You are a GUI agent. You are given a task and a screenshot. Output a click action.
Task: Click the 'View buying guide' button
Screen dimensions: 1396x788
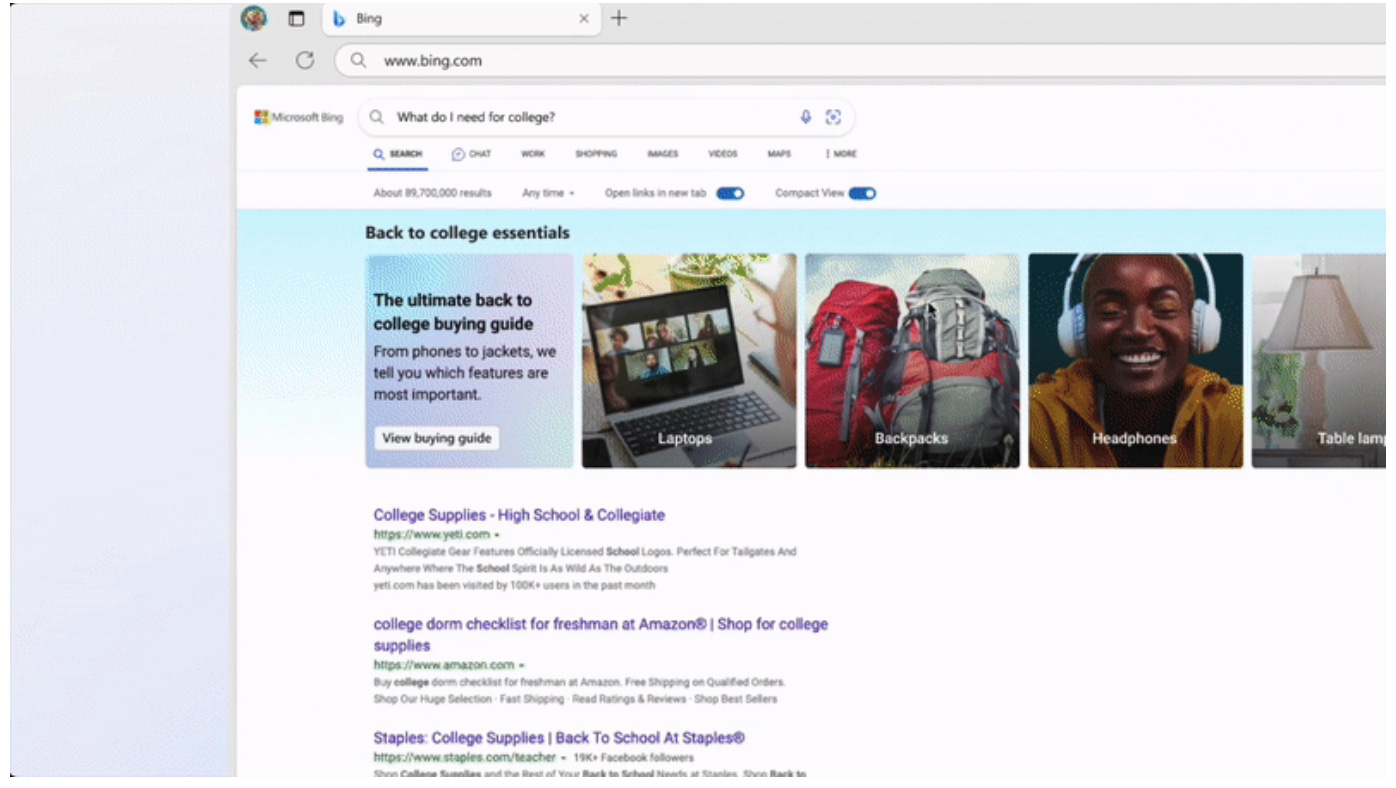pos(436,438)
